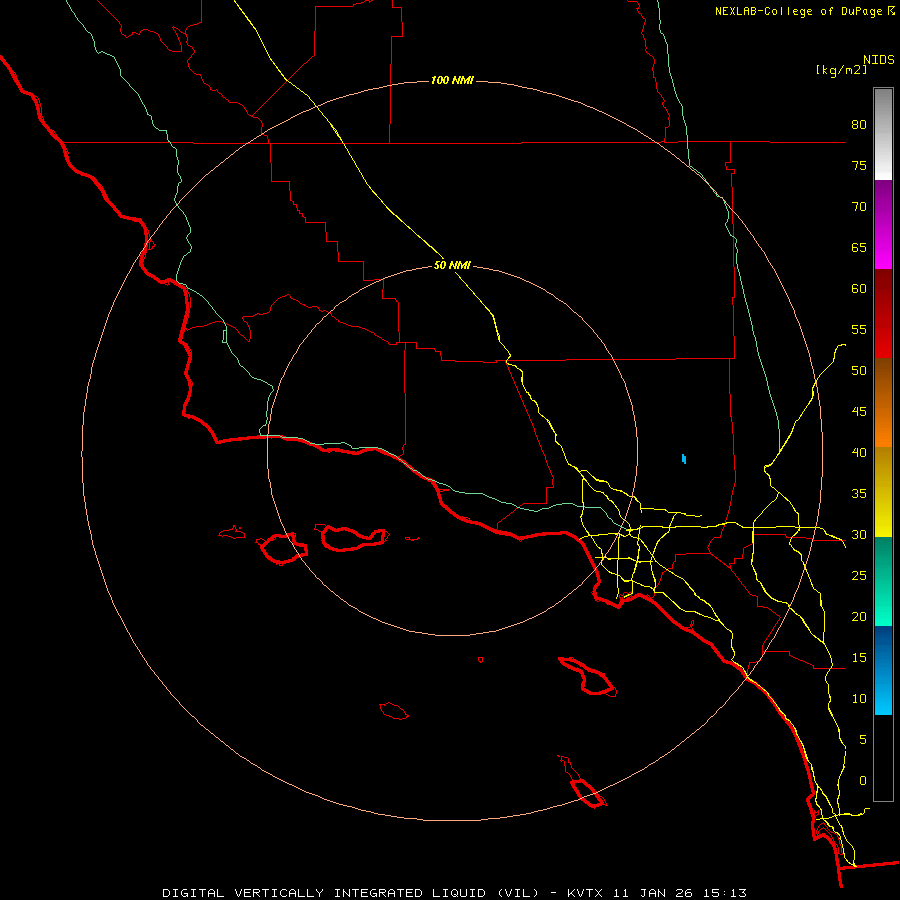The image size is (900, 900).
Task: Click the color scale value 35
Action: [x=859, y=494]
